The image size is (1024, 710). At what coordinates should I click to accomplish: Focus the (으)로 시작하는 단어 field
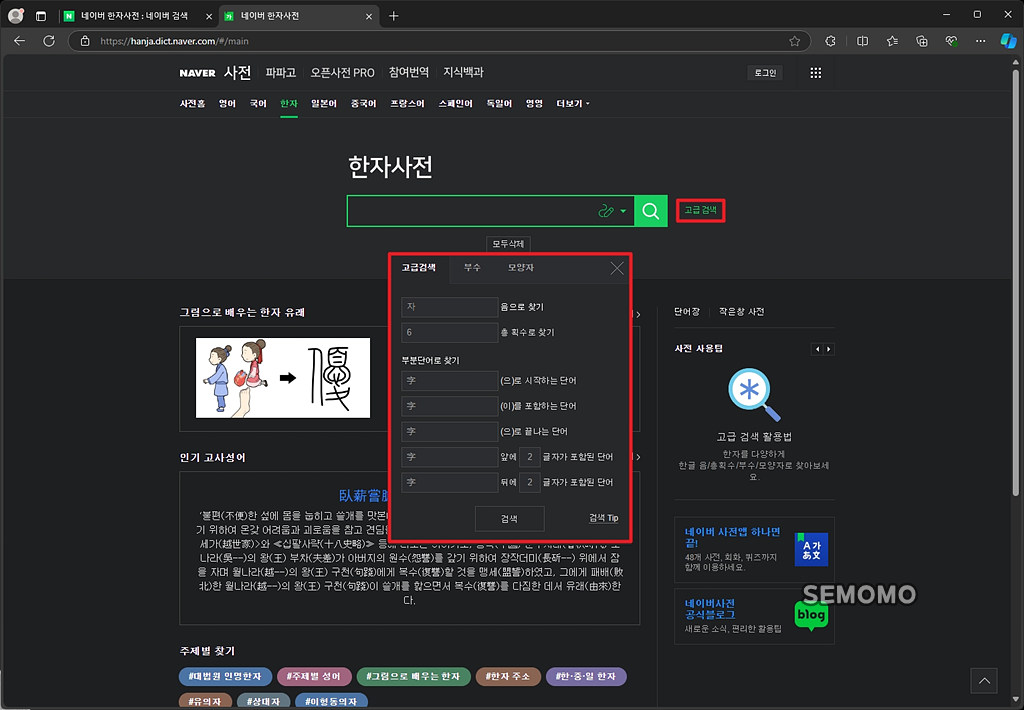pos(449,381)
